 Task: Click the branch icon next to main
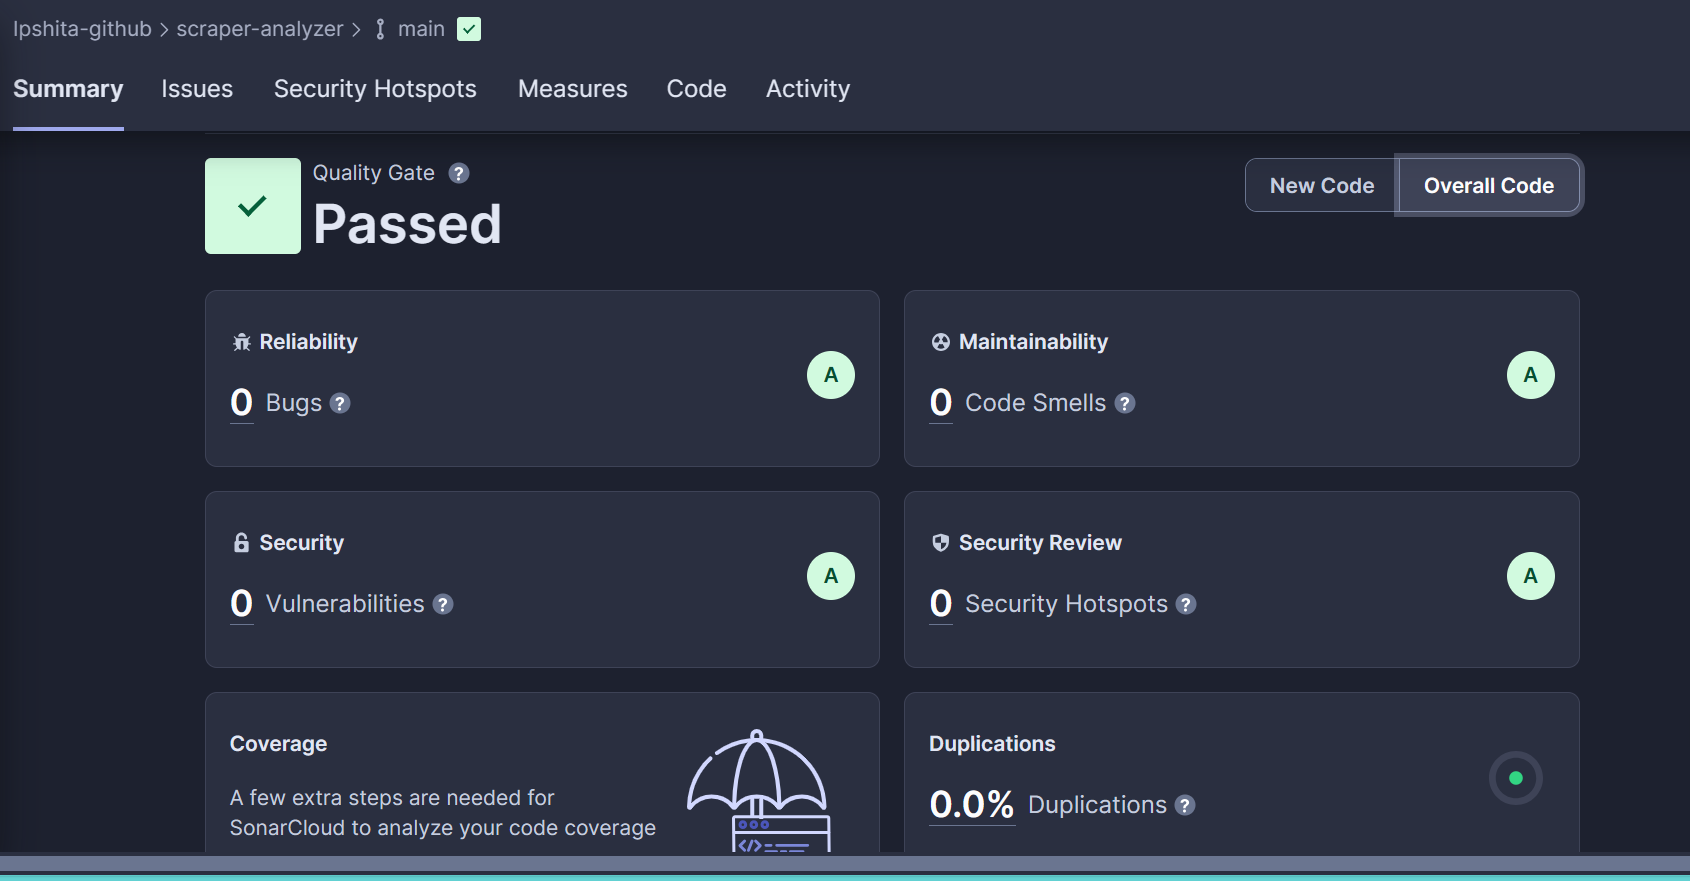click(x=380, y=29)
